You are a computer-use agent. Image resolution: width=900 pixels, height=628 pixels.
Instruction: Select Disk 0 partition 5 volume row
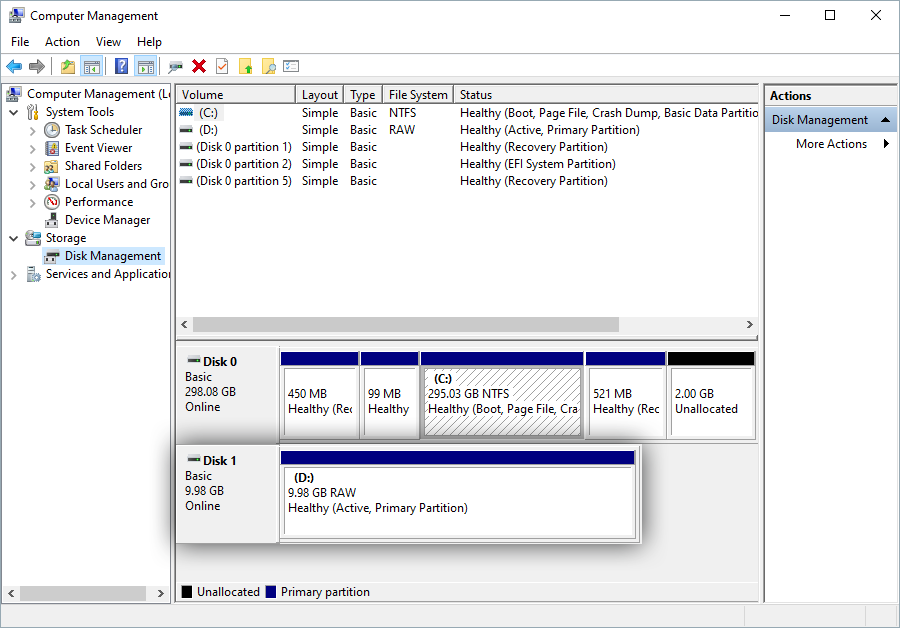tap(468, 181)
